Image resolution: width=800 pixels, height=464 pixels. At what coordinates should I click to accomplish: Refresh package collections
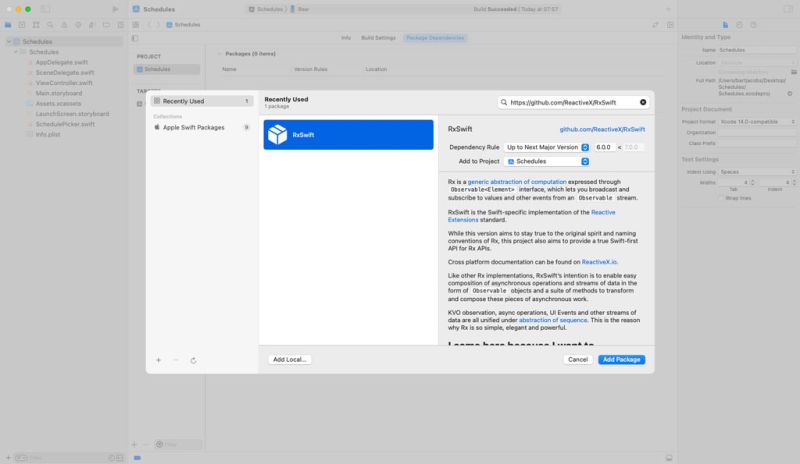193,360
